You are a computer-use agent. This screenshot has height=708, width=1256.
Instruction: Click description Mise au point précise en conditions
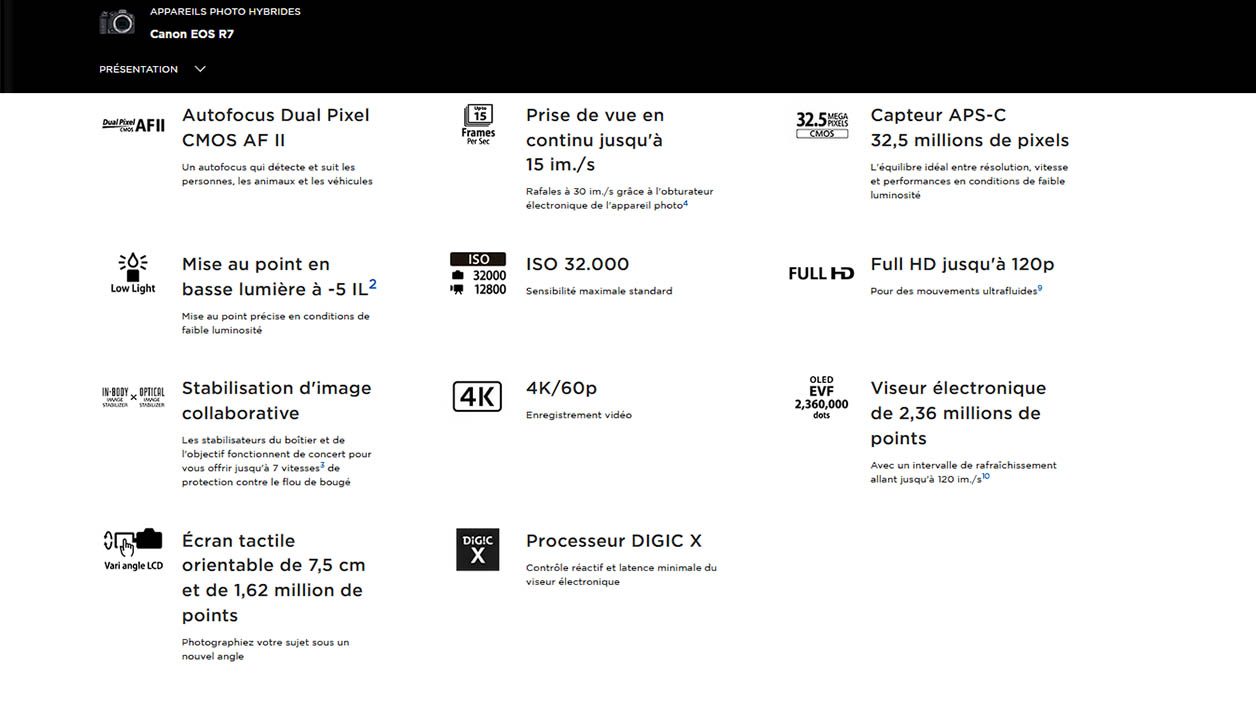(x=276, y=323)
